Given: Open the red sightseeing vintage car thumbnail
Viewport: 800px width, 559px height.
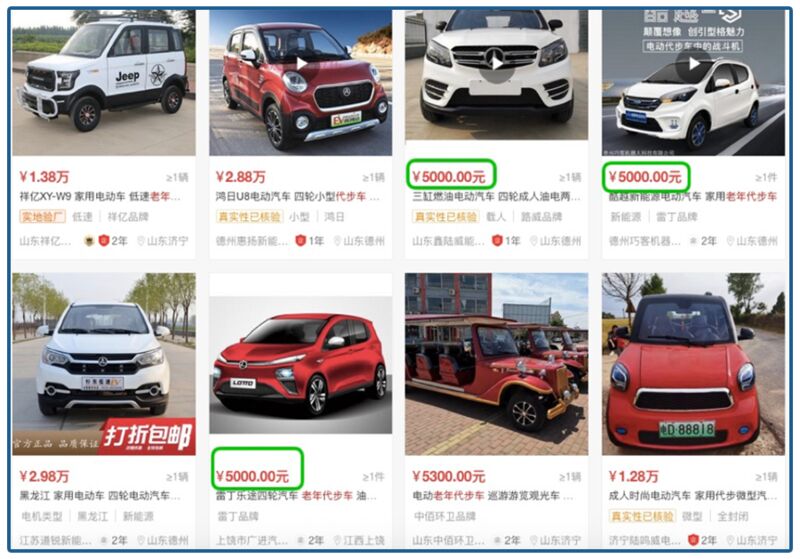Looking at the screenshot, I should [496, 364].
